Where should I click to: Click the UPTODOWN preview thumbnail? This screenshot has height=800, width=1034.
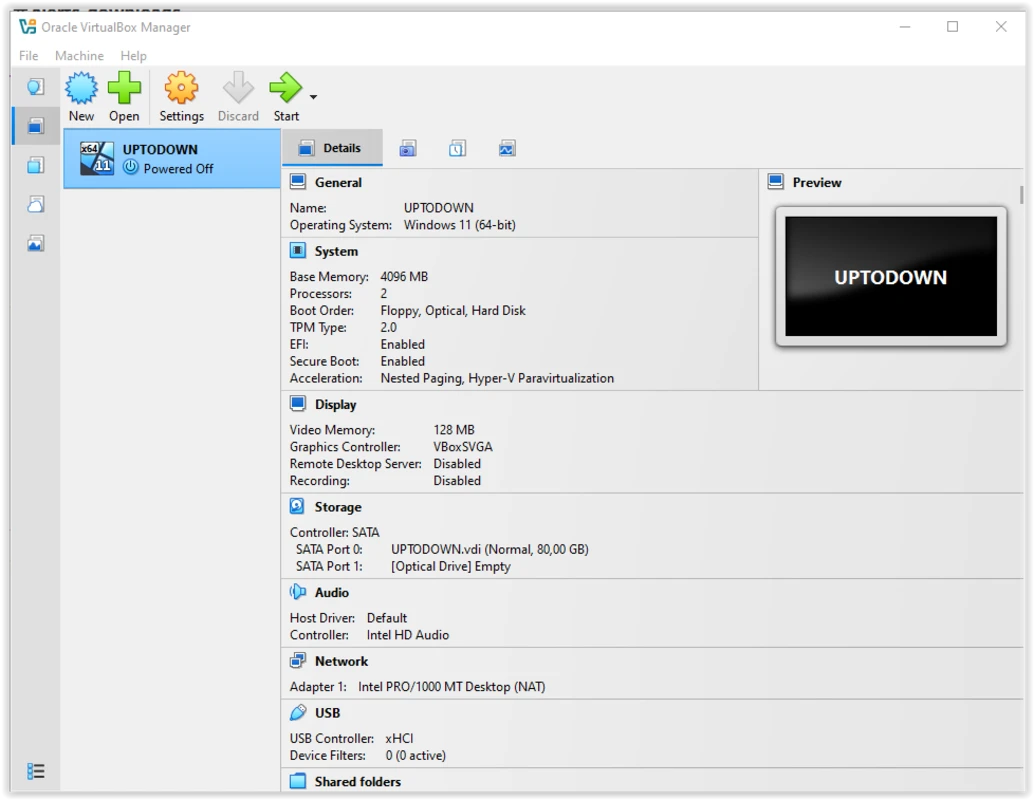[889, 276]
